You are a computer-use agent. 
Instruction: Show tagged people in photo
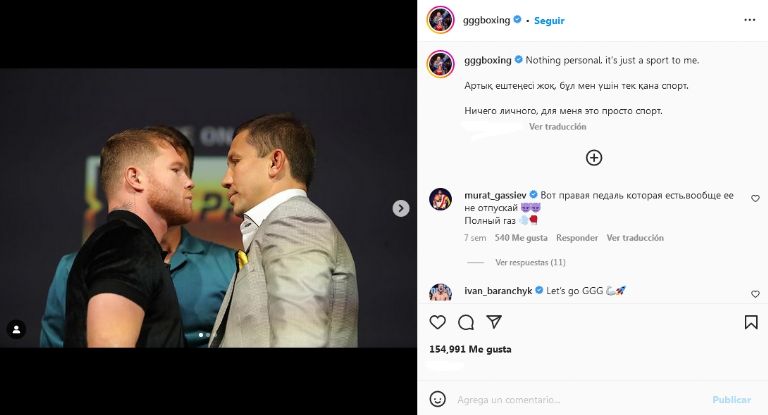tap(16, 328)
